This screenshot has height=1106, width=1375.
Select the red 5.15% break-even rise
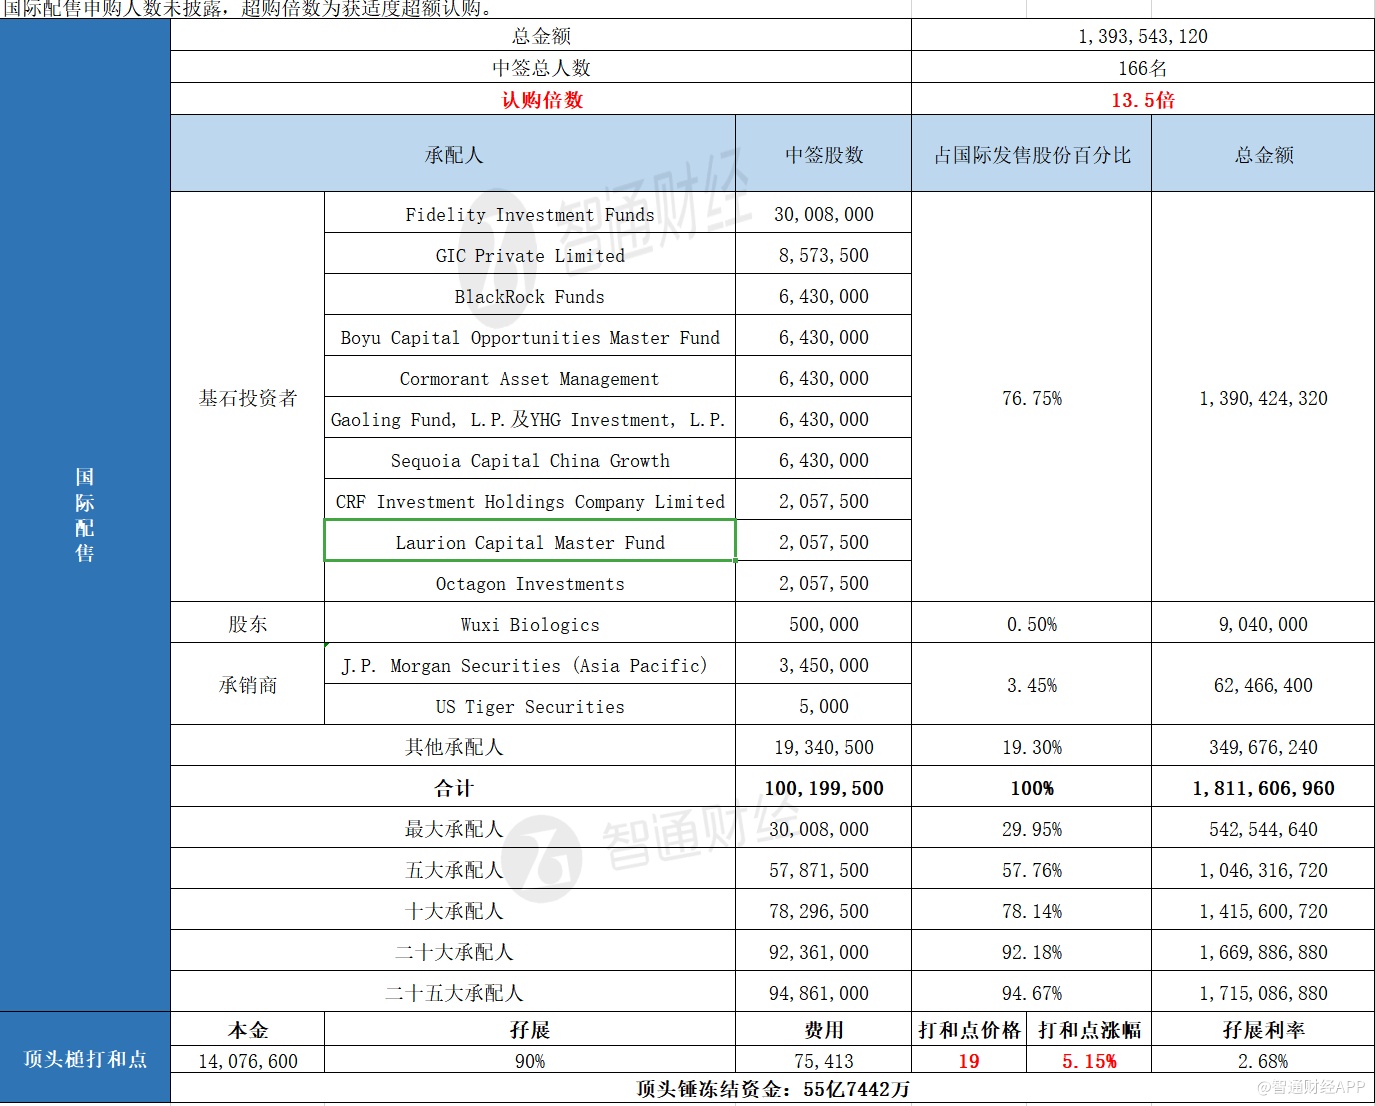pyautogui.click(x=1089, y=1061)
